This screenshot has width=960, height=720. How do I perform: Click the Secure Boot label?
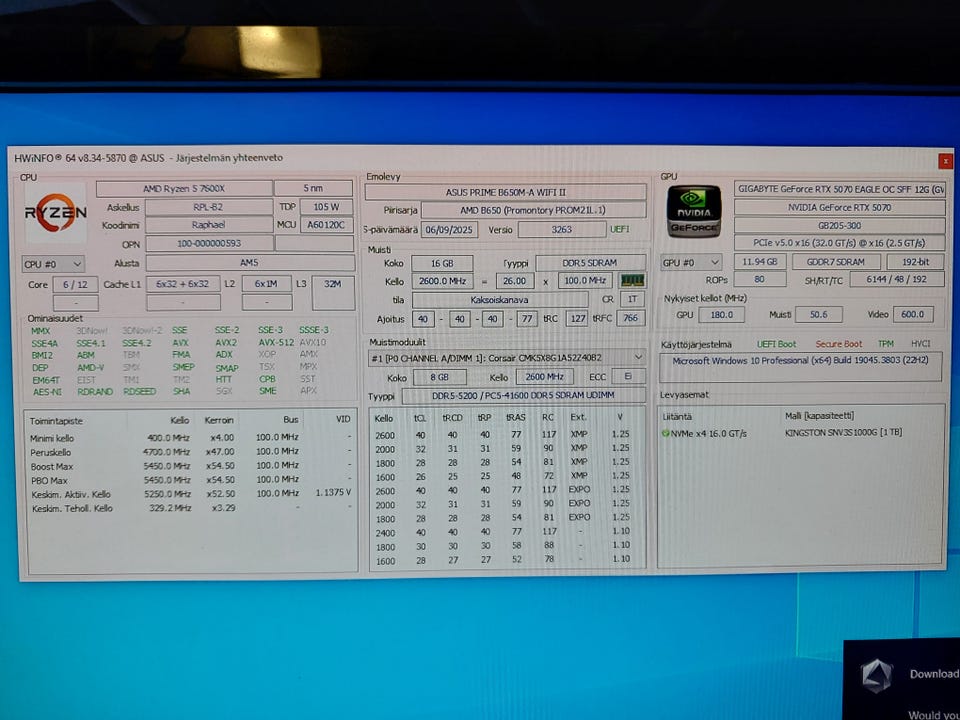point(838,344)
